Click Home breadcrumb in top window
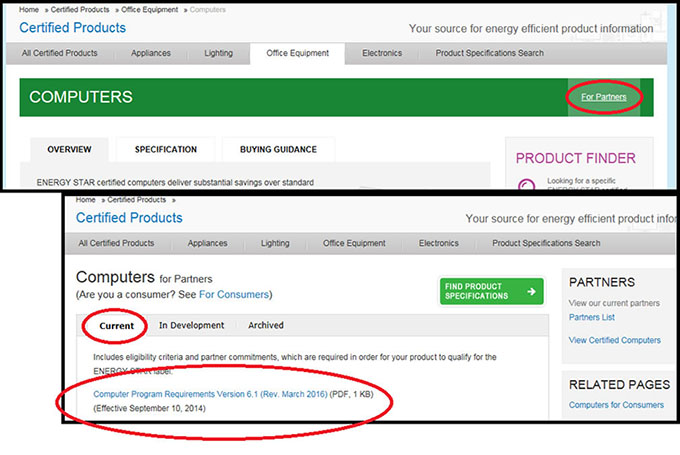Screen dimensions: 680x455 pyautogui.click(x=29, y=10)
